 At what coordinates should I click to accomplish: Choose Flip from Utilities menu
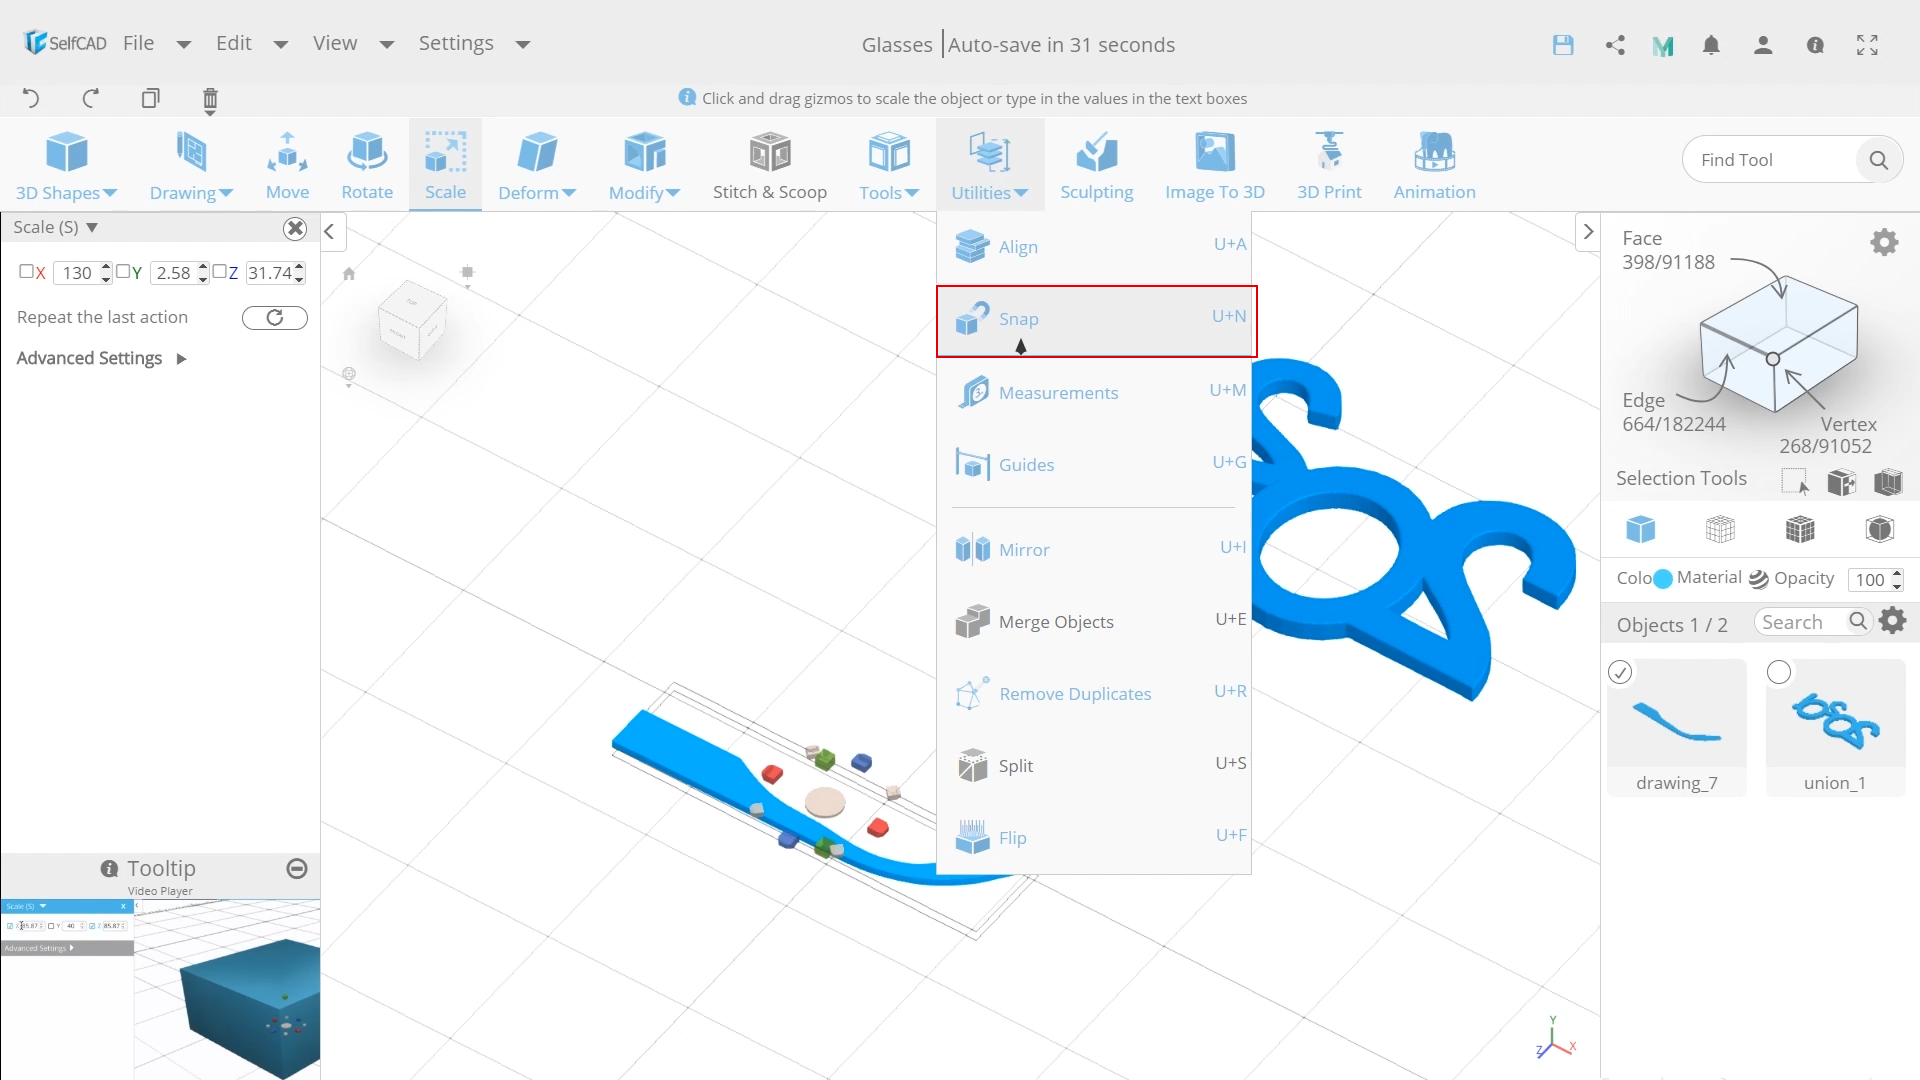click(x=1095, y=837)
